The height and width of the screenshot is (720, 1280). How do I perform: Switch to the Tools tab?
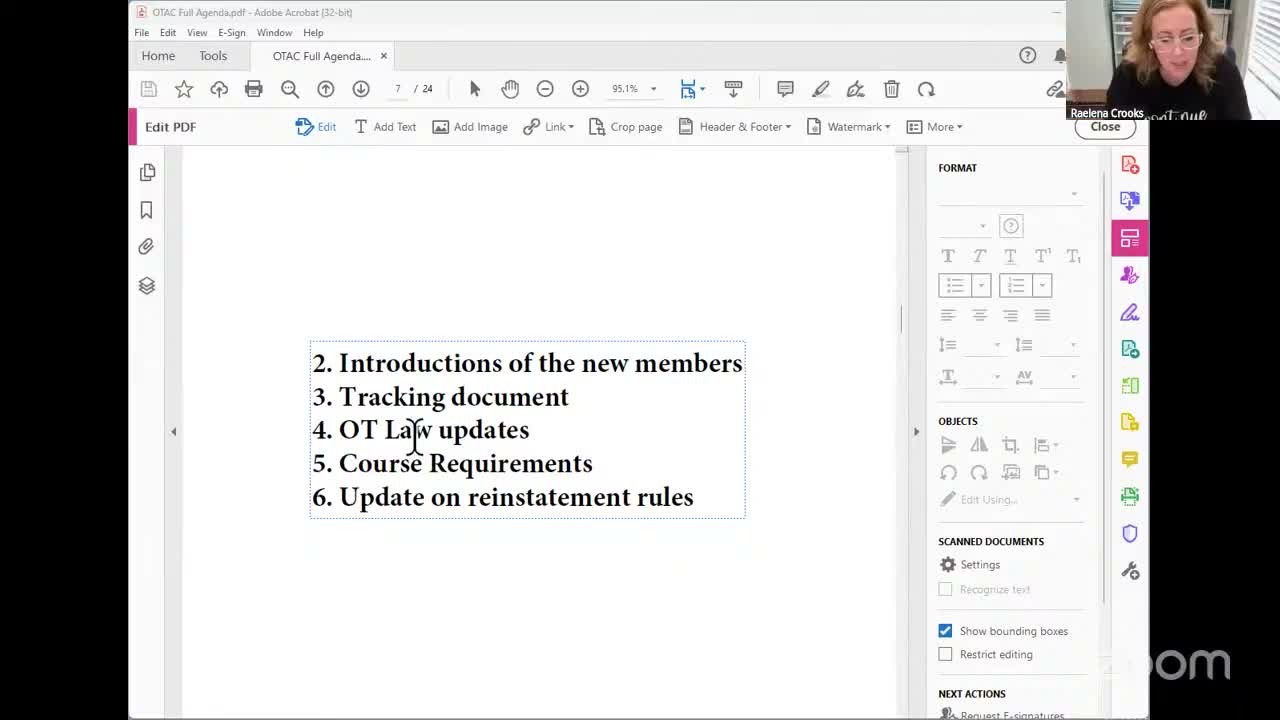212,56
